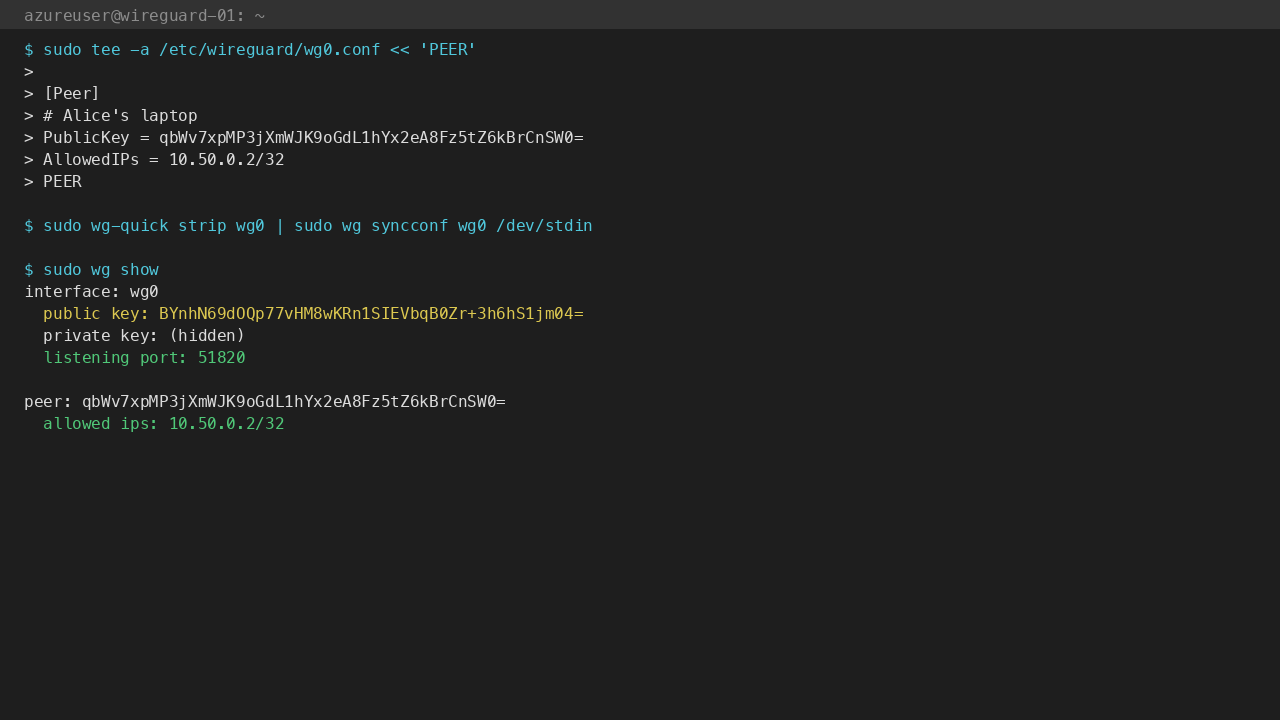Click the AllowedIPs = 10.50.0.2/32 line
Image resolution: width=1280 pixels, height=720 pixels.
(x=154, y=160)
